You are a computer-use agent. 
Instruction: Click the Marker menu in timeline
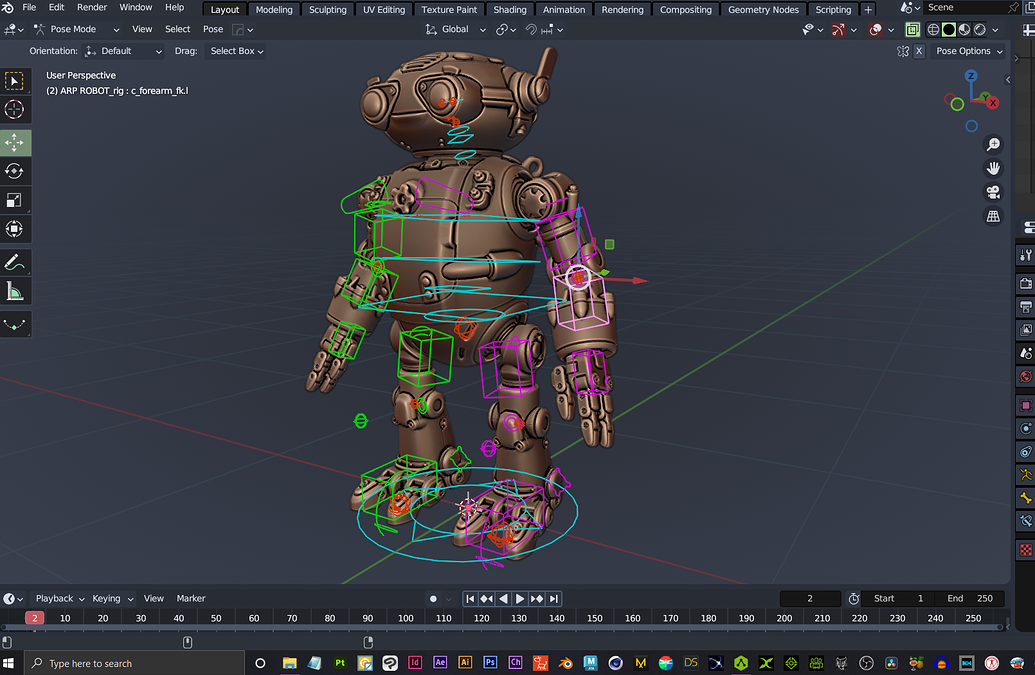point(191,598)
